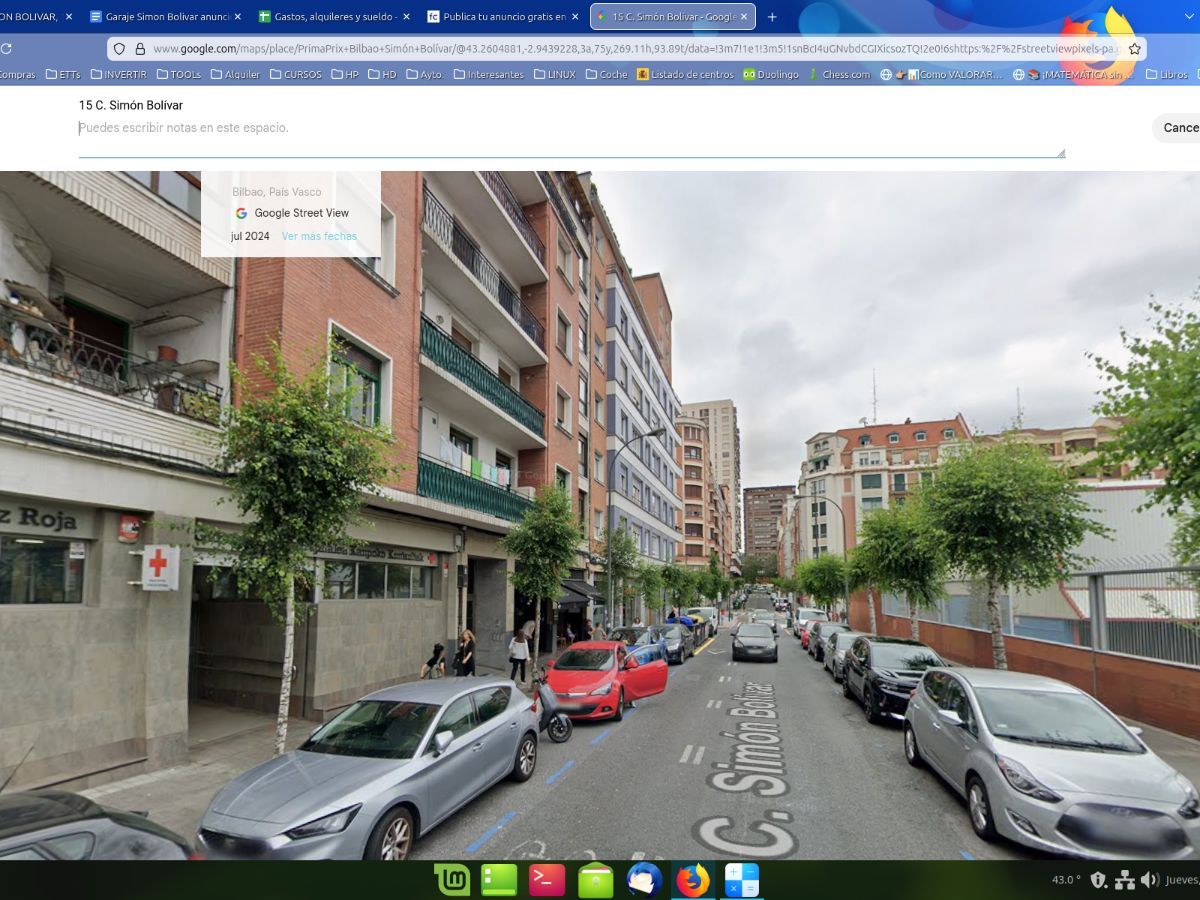The width and height of the screenshot is (1200, 900).
Task: Mute audio with the speaker tray icon
Action: coord(1146,880)
